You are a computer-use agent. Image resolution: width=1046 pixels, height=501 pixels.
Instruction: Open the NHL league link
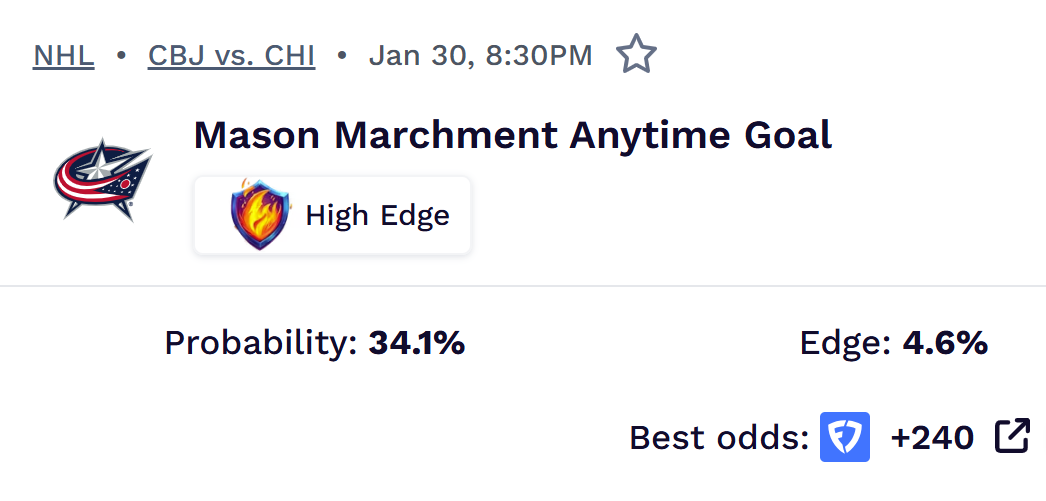pyautogui.click(x=64, y=56)
